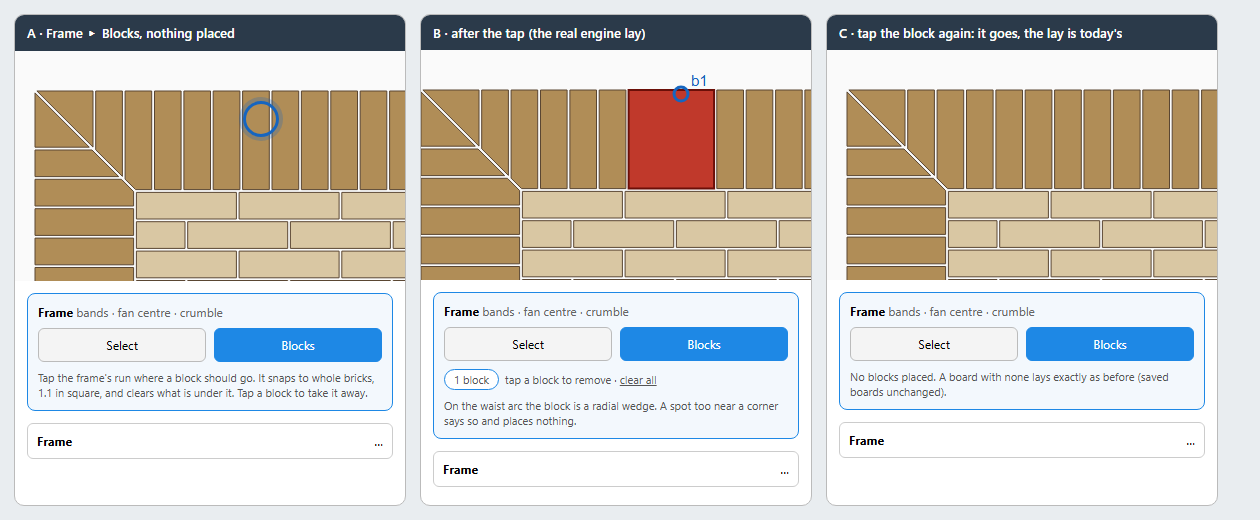1260x520 pixels.
Task: Click Select button in panel B
Action: click(528, 344)
